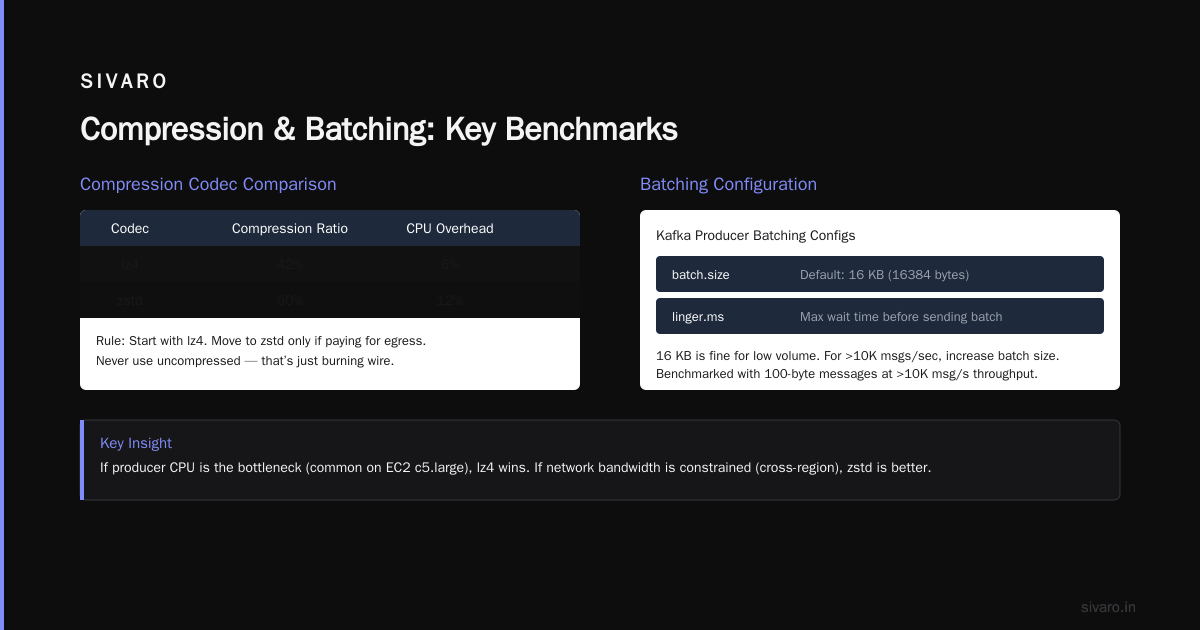The image size is (1200, 630).
Task: Click 'Default: 16 KB (16384 bytes)' description
Action: pos(884,274)
